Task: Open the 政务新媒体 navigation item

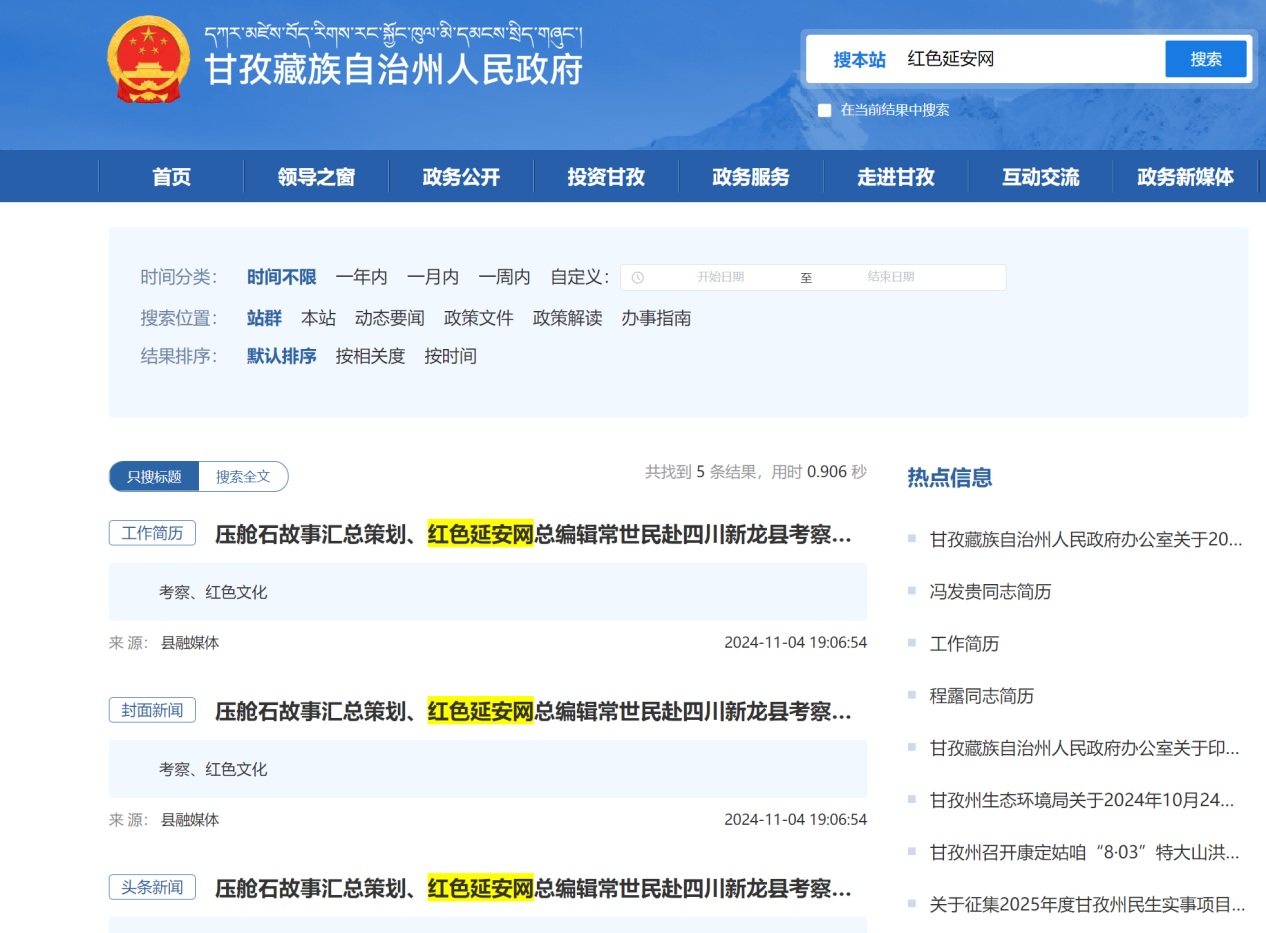Action: pos(1185,177)
